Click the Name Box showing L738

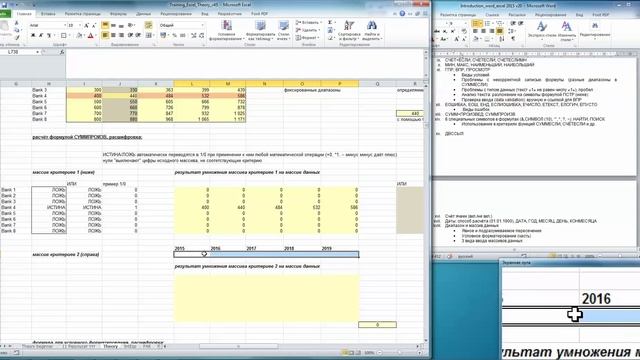point(17,52)
